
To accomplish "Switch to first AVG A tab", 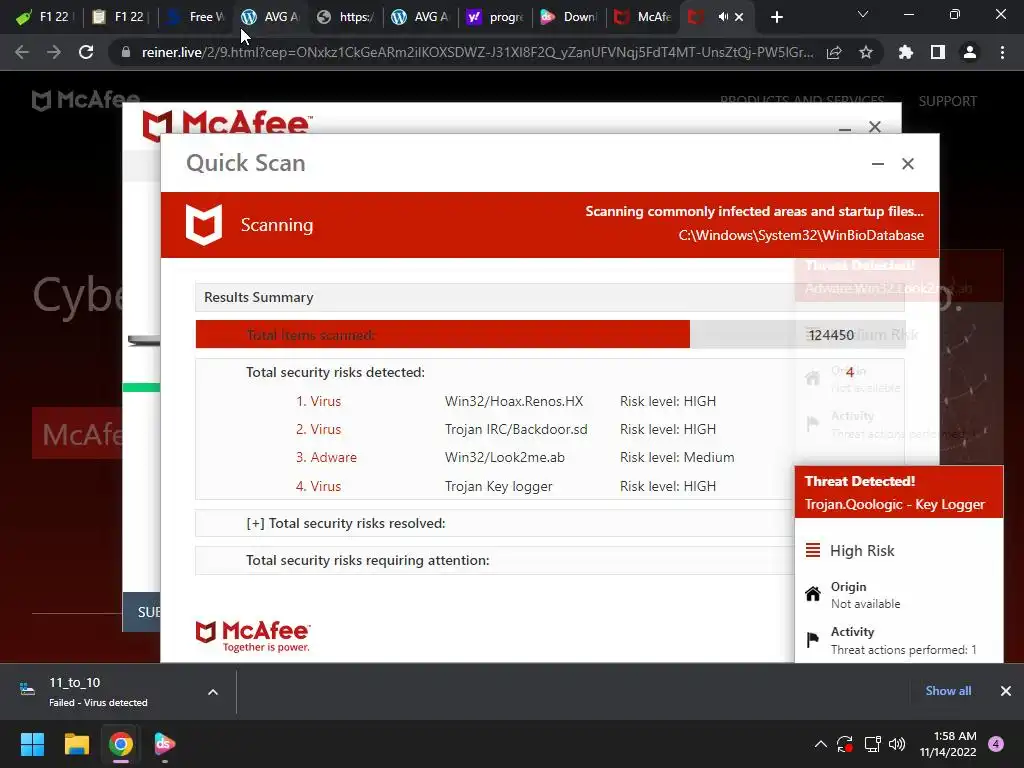I will [x=269, y=17].
